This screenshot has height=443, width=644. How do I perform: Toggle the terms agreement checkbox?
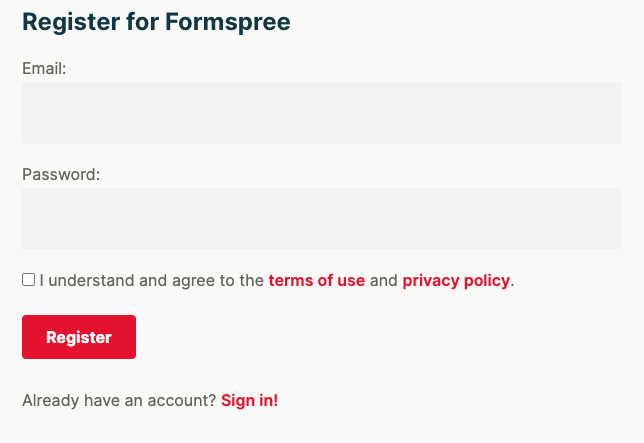click(29, 280)
